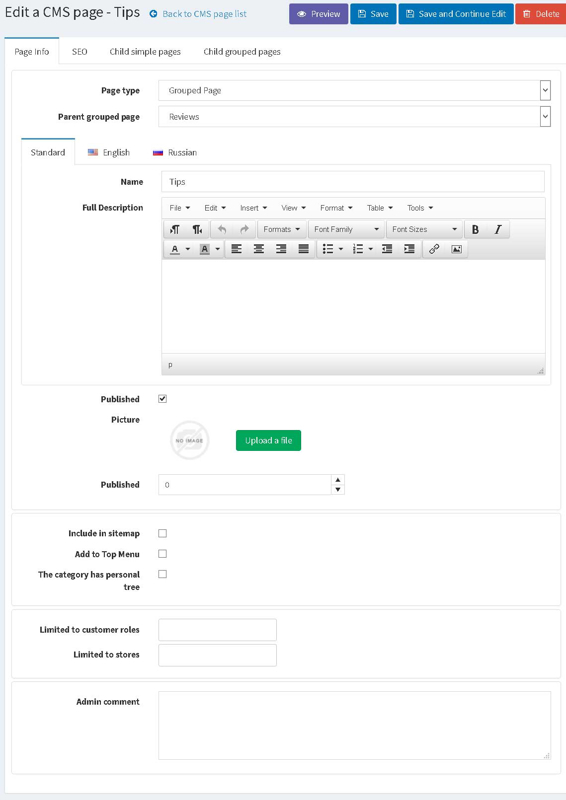Click Save and Continue Edit button
The height and width of the screenshot is (800, 566).
tap(456, 14)
